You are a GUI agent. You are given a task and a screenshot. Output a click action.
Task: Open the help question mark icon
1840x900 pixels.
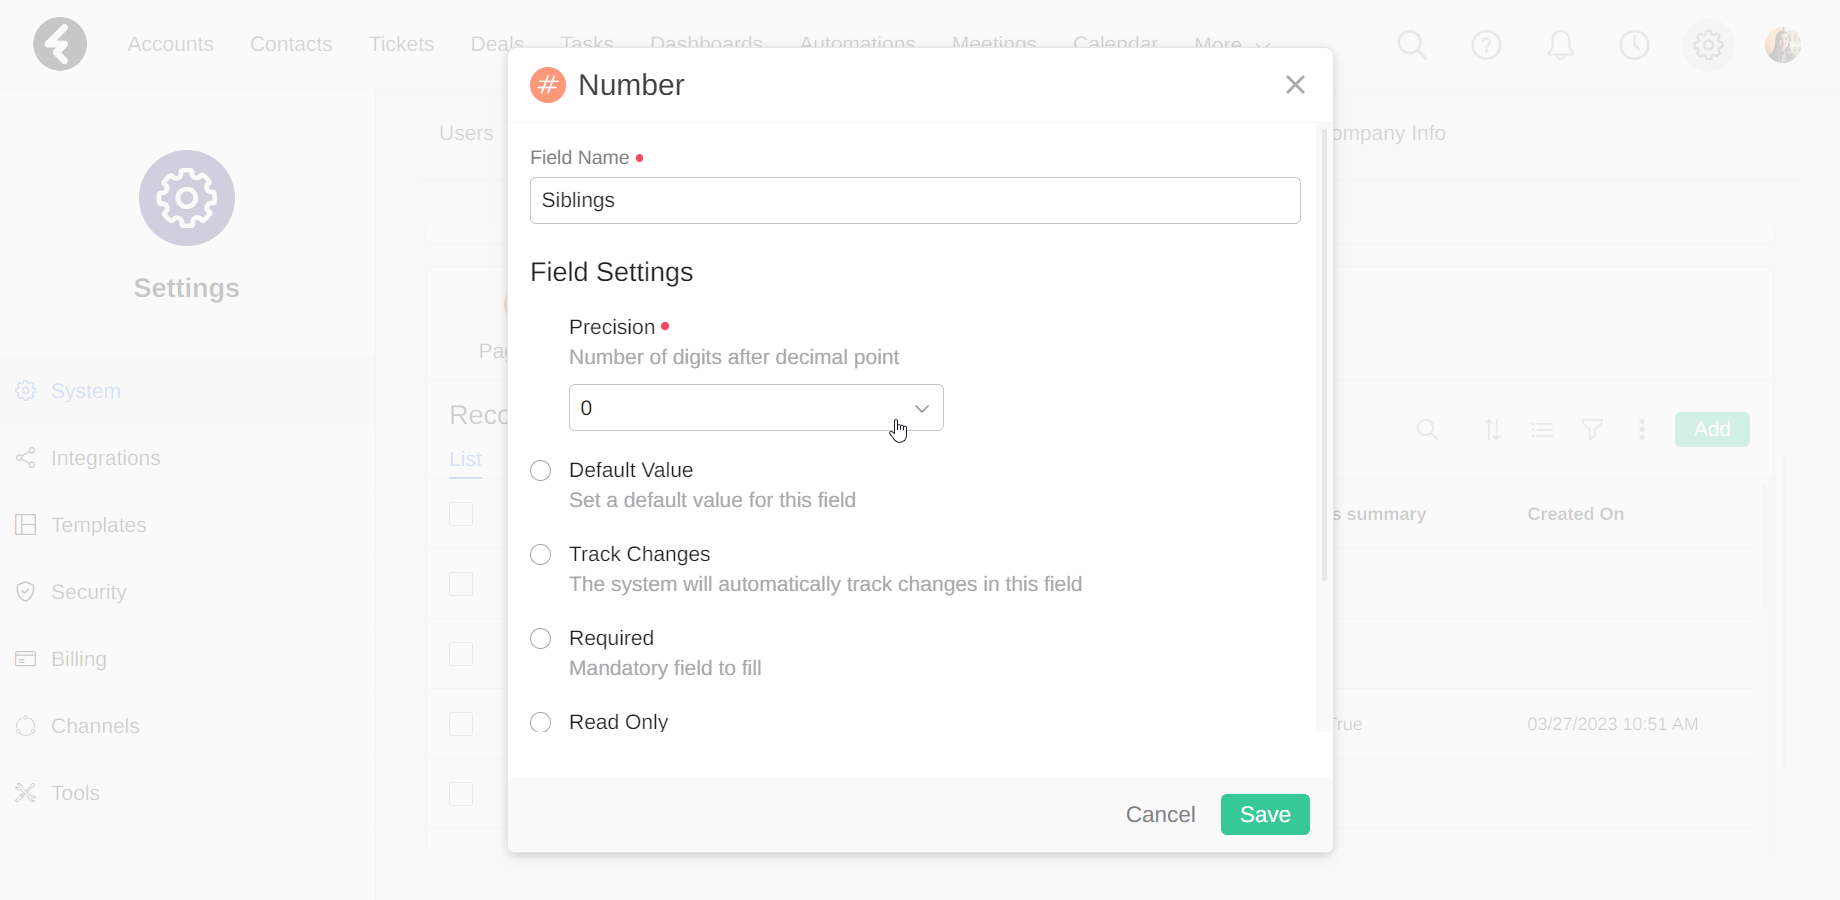(x=1486, y=44)
